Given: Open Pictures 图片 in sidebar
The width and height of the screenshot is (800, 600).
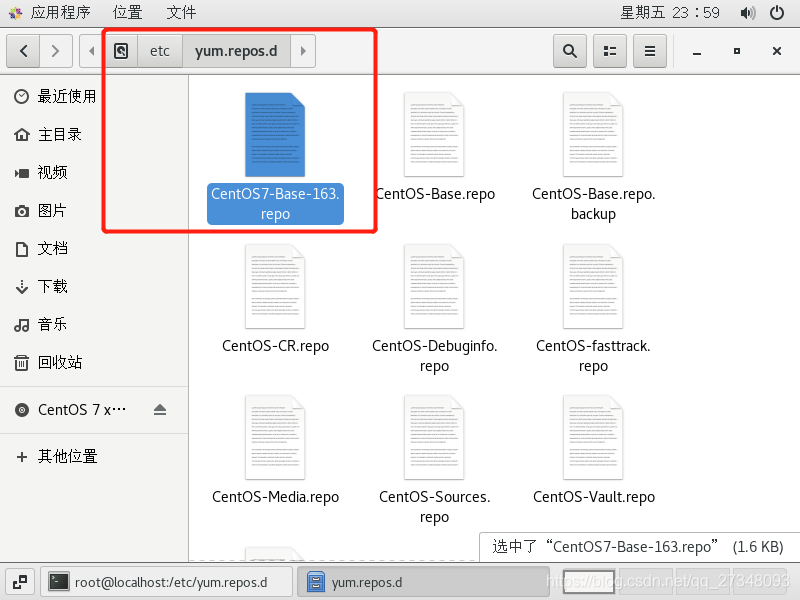Looking at the screenshot, I should point(94,211).
